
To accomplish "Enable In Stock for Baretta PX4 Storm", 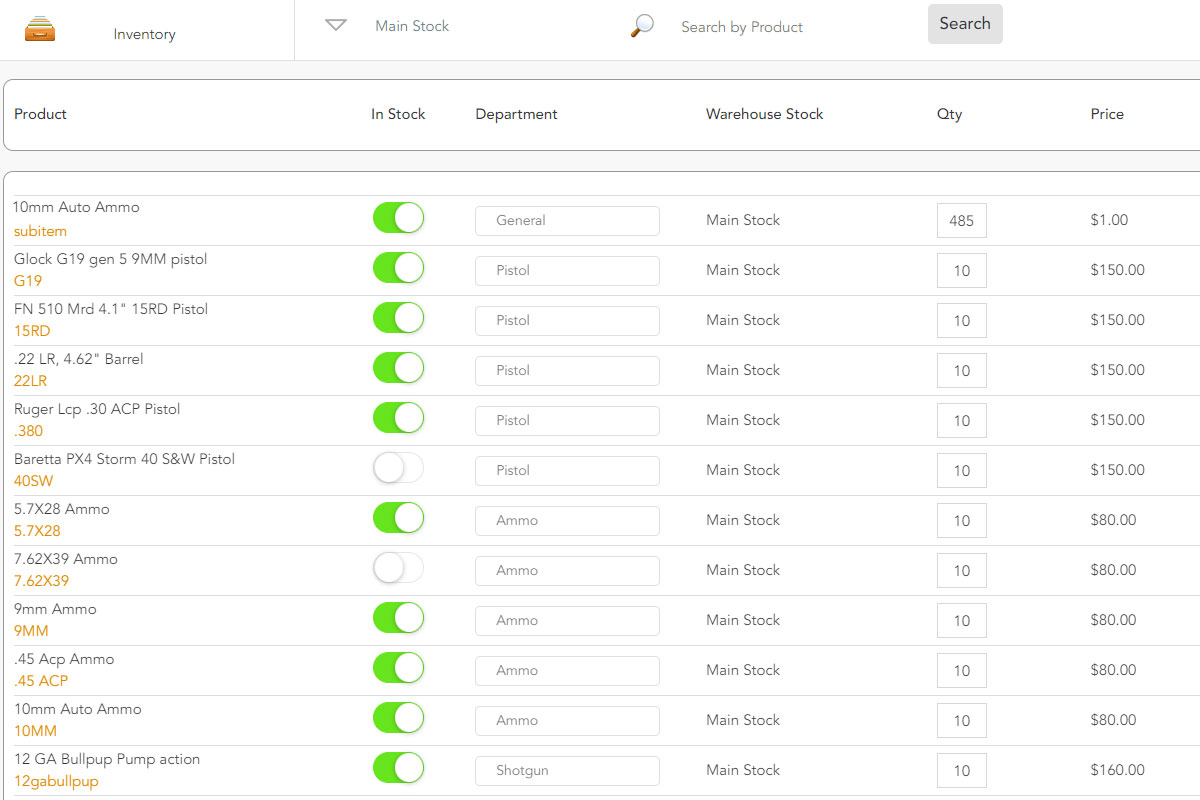I will 398,468.
